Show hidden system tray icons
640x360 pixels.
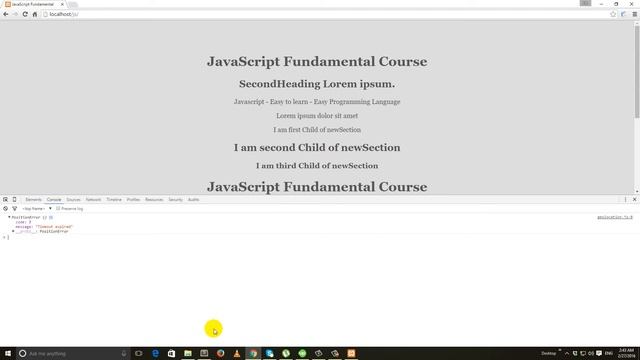coord(567,353)
